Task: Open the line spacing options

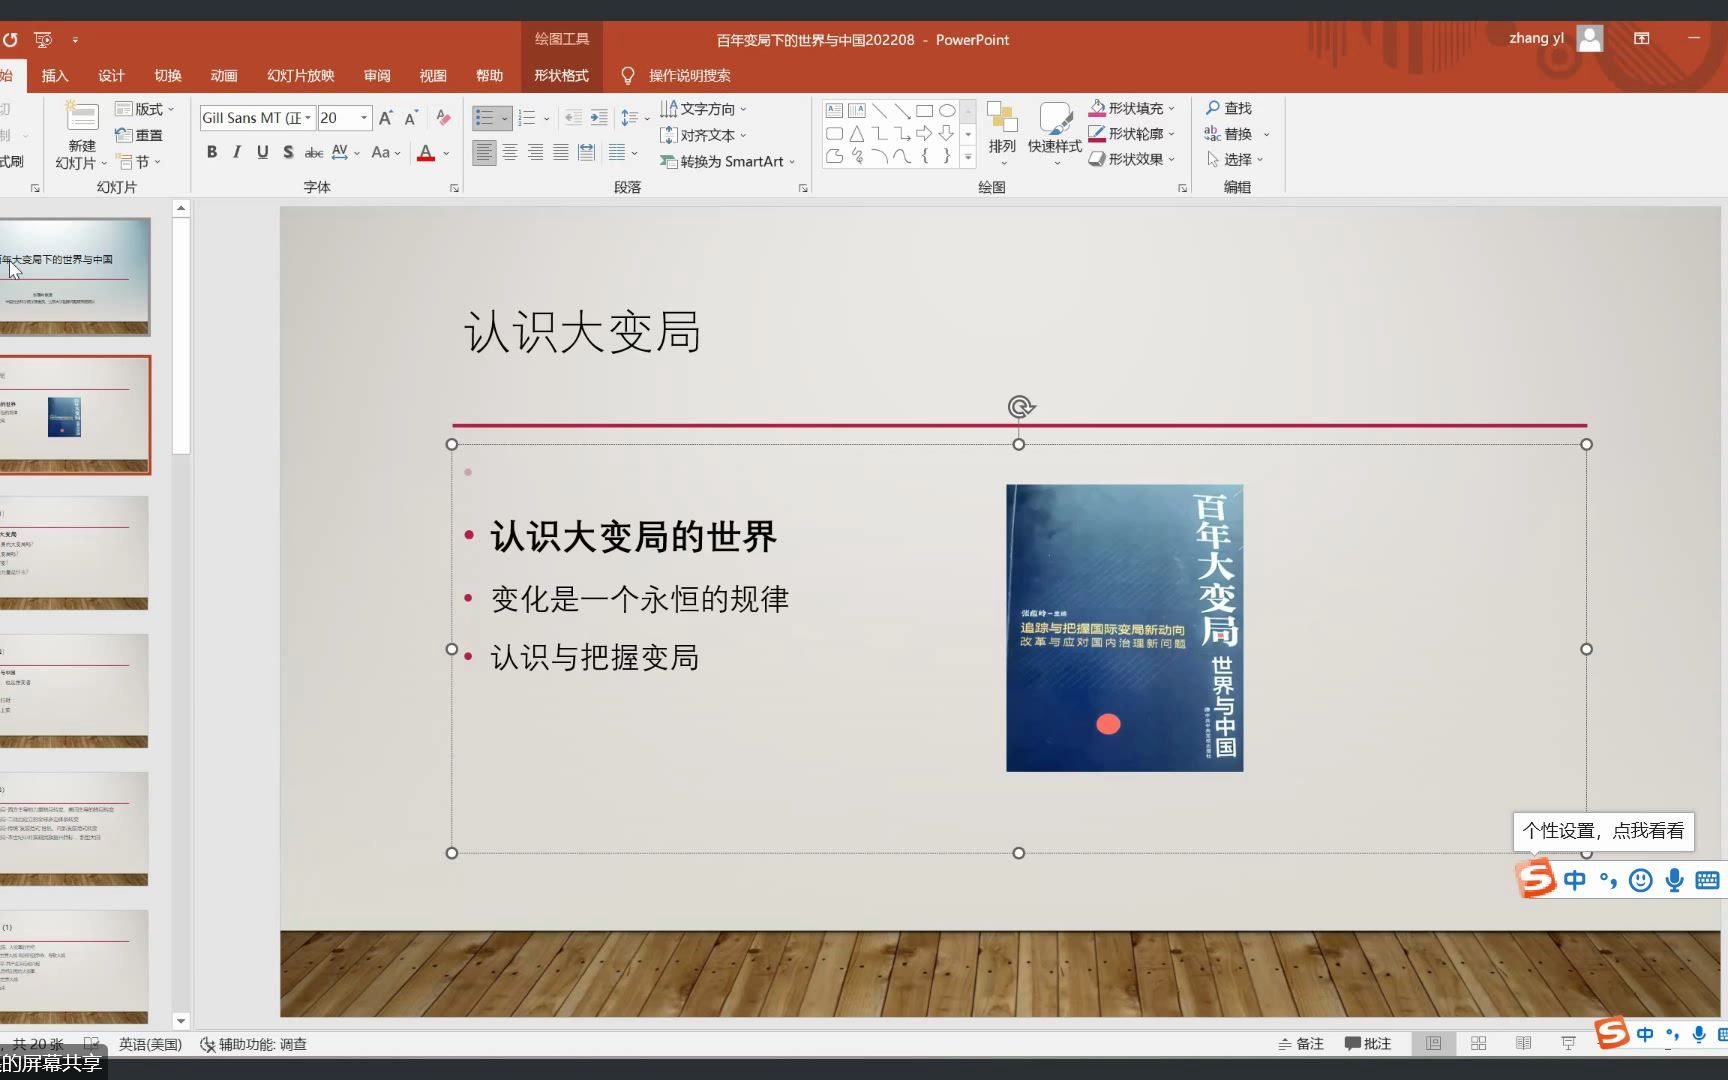Action: (634, 118)
